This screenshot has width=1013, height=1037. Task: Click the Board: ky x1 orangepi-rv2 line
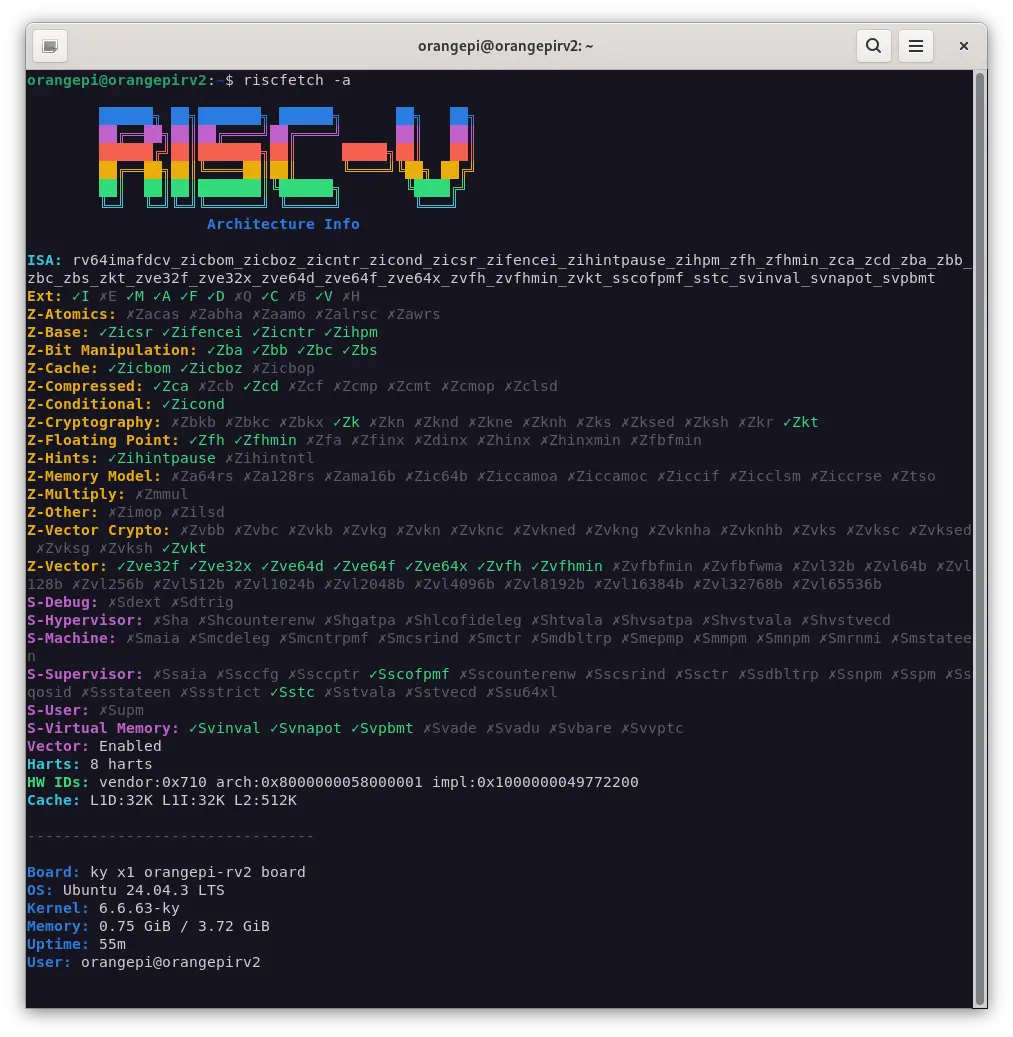click(166, 872)
